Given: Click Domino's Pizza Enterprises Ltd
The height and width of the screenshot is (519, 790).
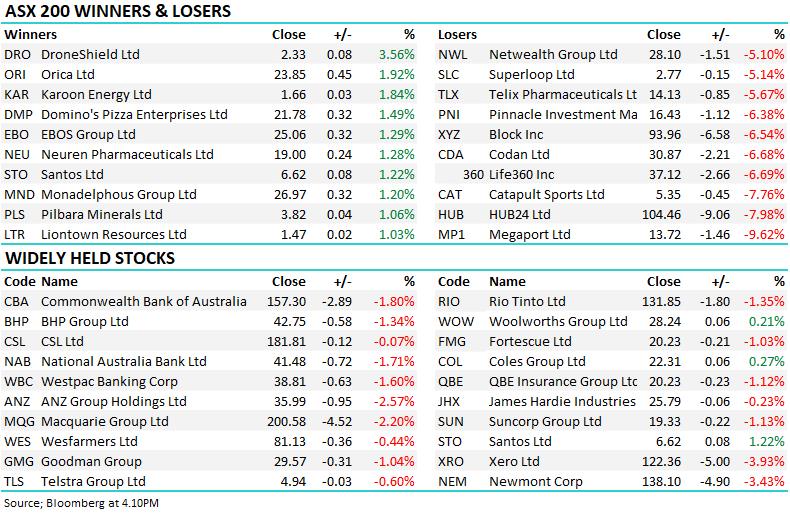Looking at the screenshot, I should (134, 115).
